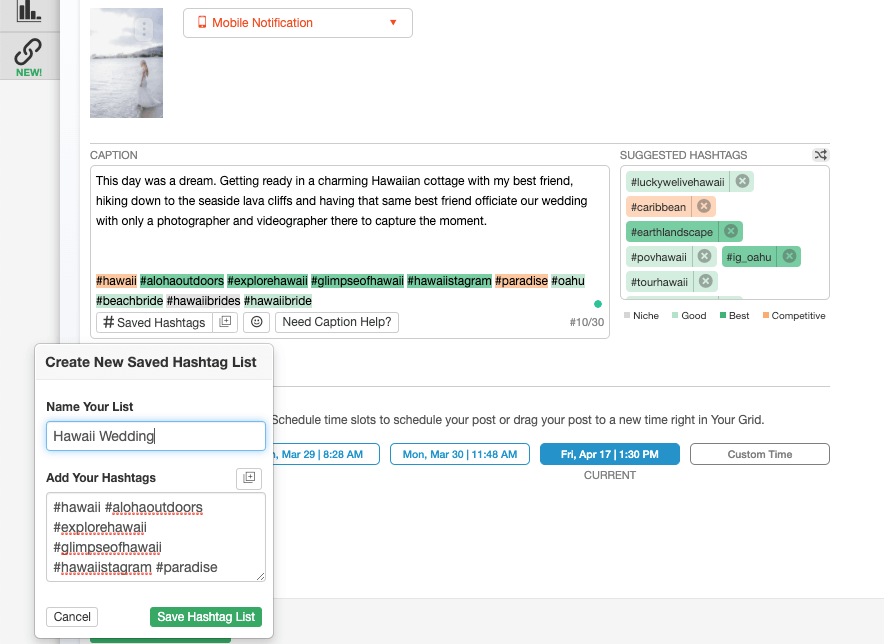Select the bride photo thumbnail

tap(126, 63)
